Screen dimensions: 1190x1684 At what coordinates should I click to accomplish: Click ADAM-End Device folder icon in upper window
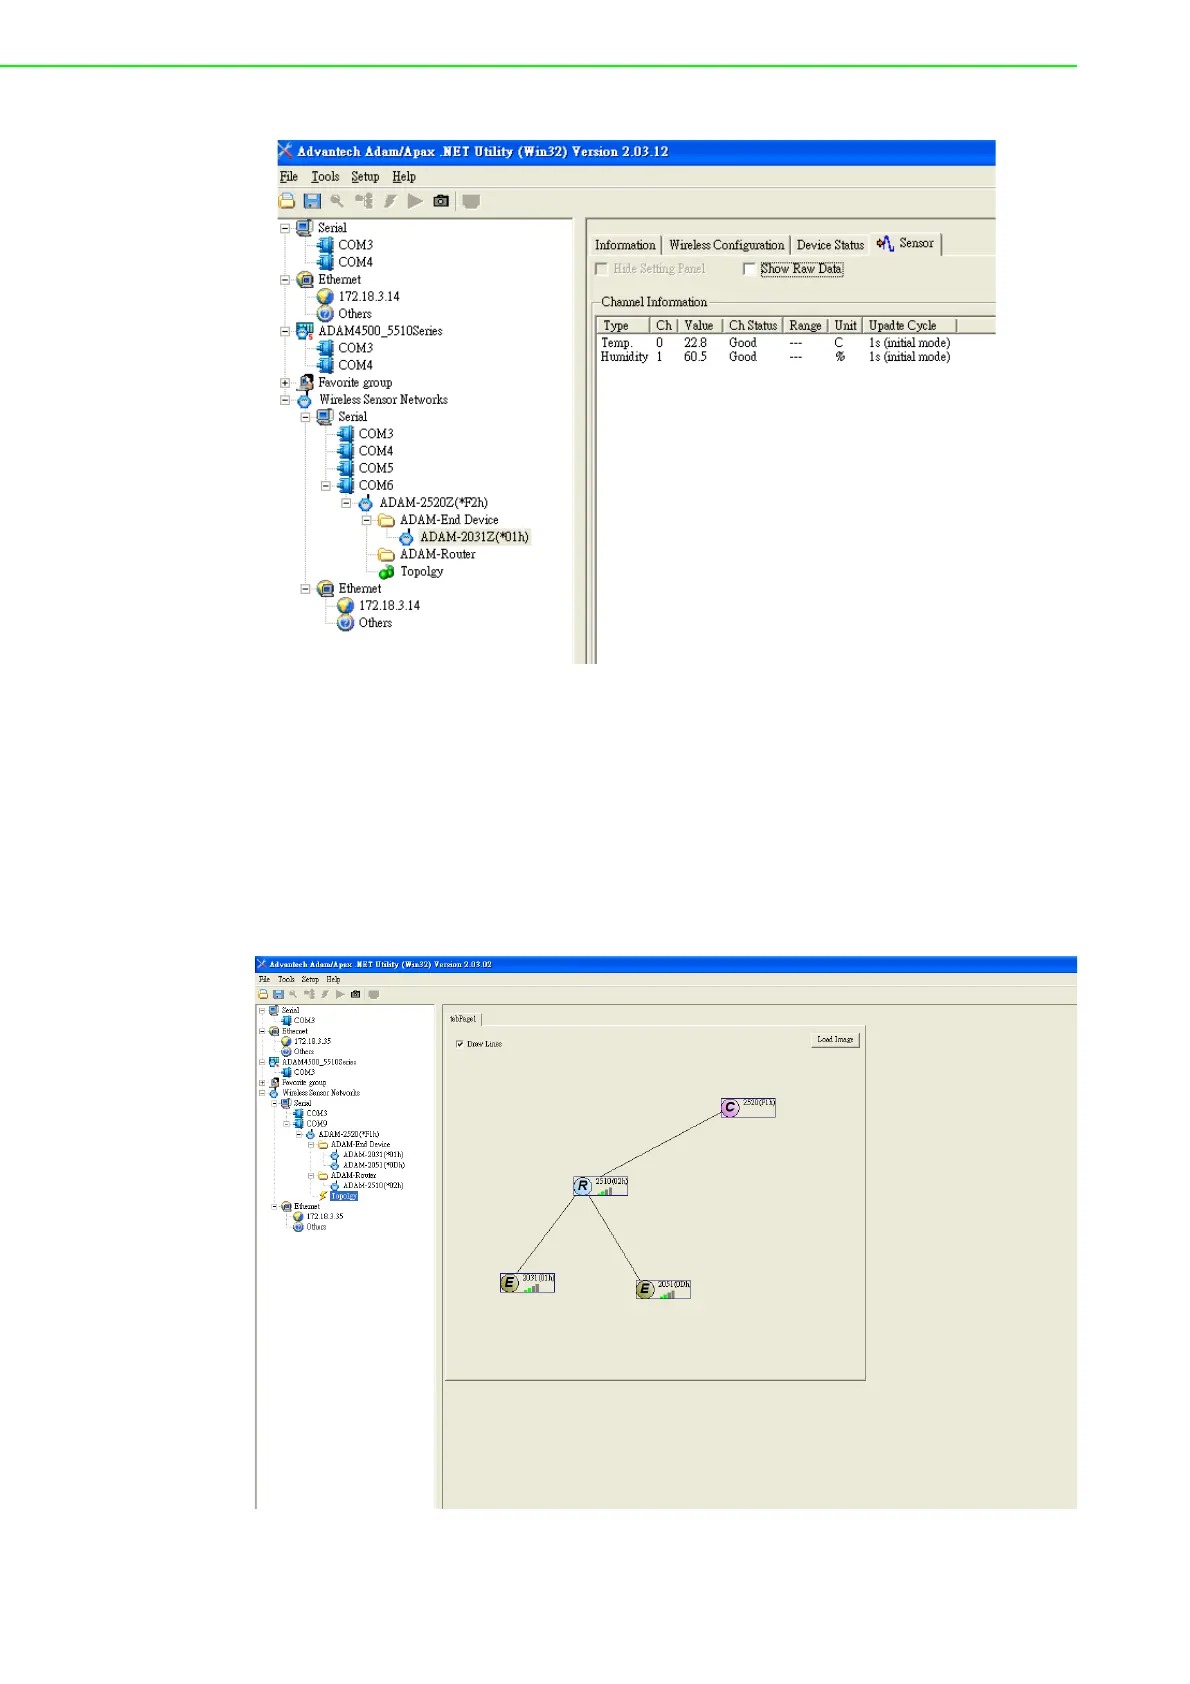click(x=386, y=520)
